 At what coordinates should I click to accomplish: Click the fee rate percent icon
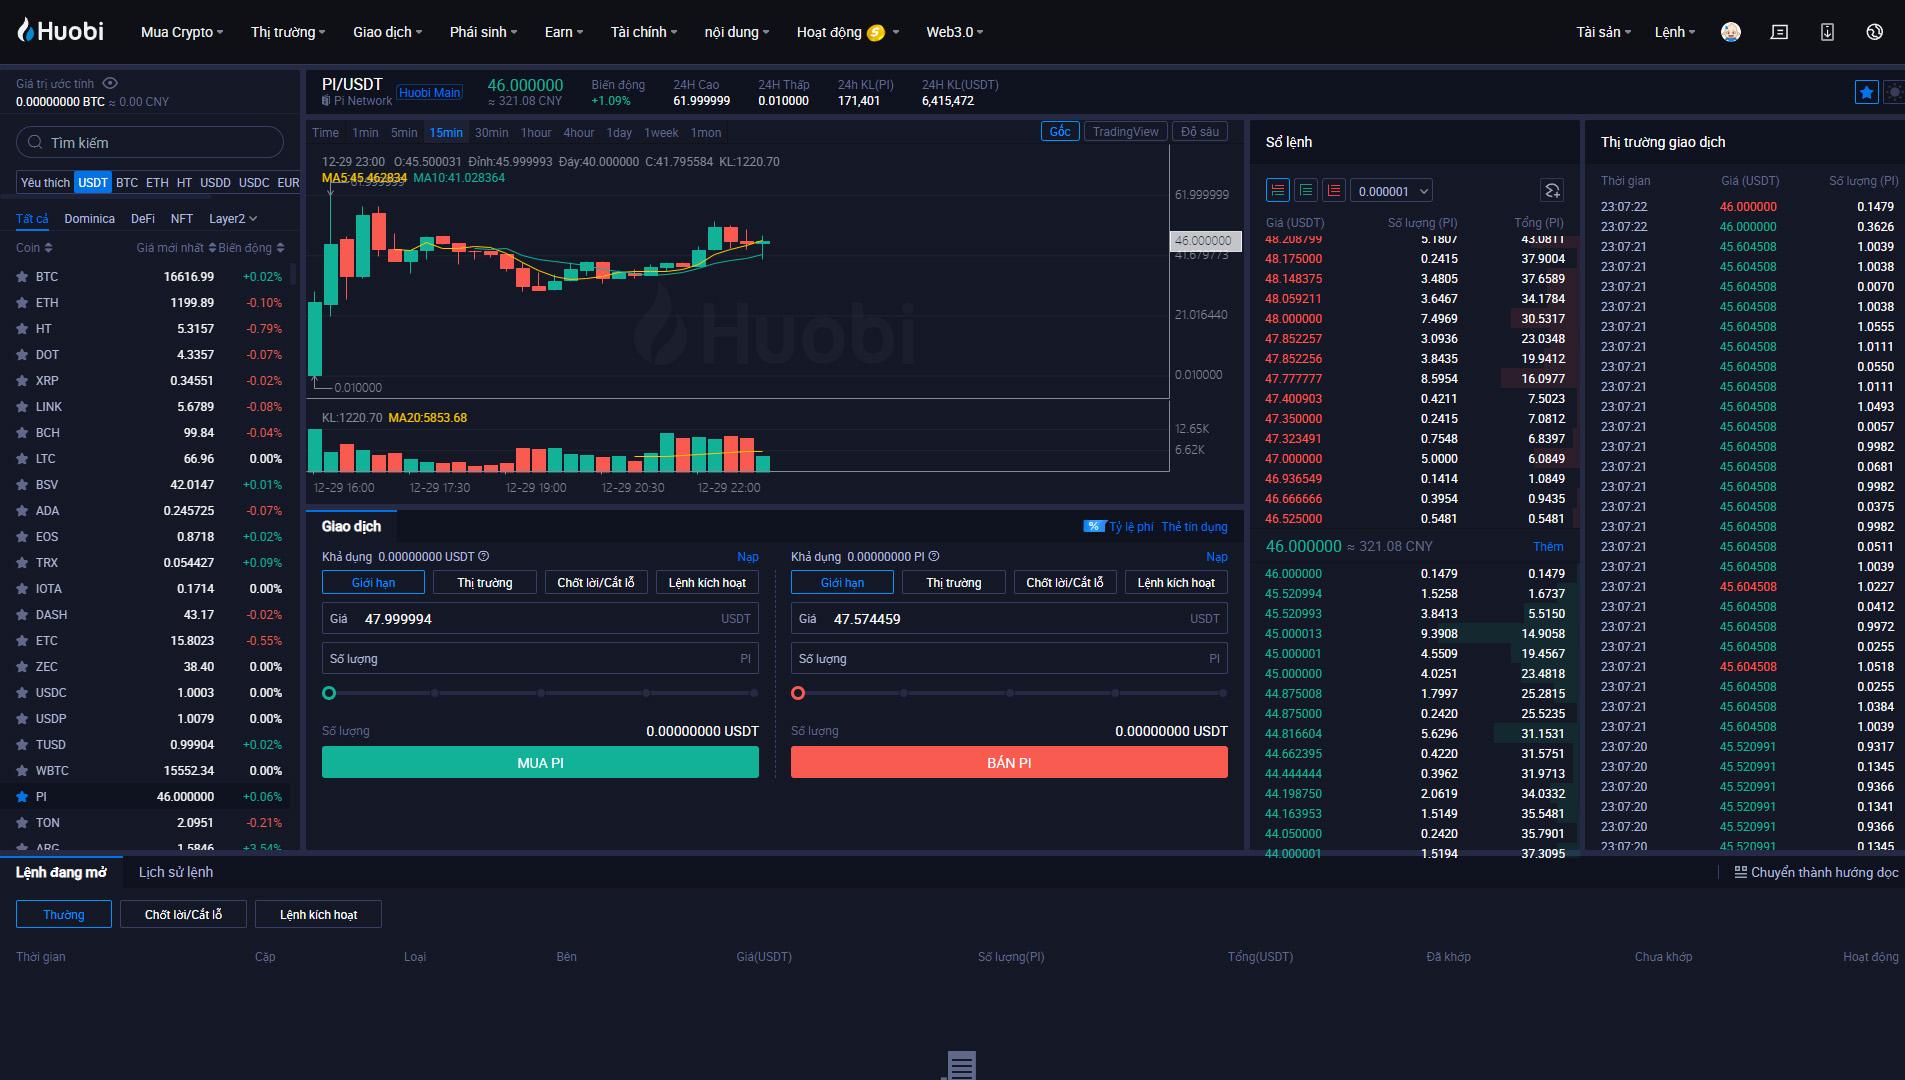tap(1094, 526)
